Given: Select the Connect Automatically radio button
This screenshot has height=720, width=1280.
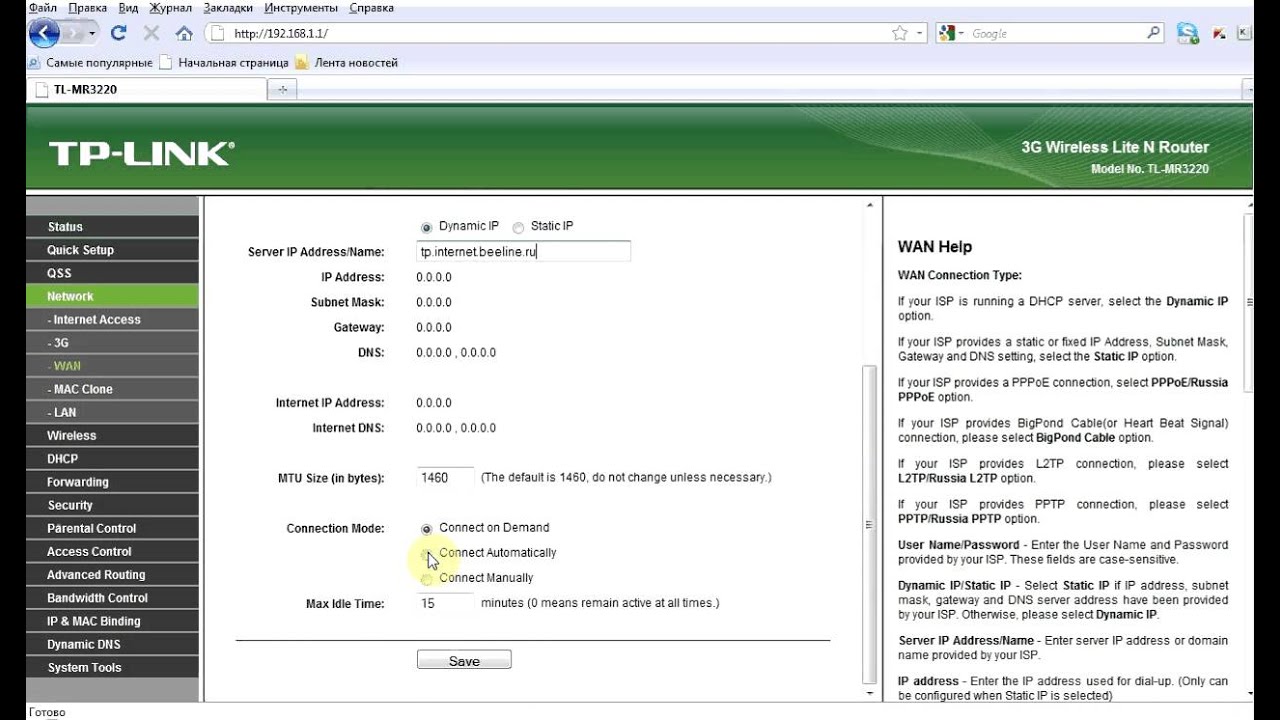Looking at the screenshot, I should tap(427, 553).
